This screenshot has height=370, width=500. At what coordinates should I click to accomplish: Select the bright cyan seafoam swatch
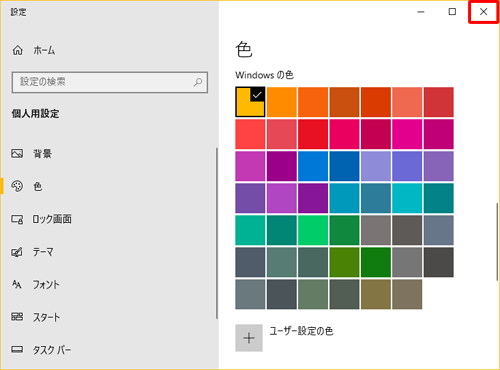tap(407, 198)
